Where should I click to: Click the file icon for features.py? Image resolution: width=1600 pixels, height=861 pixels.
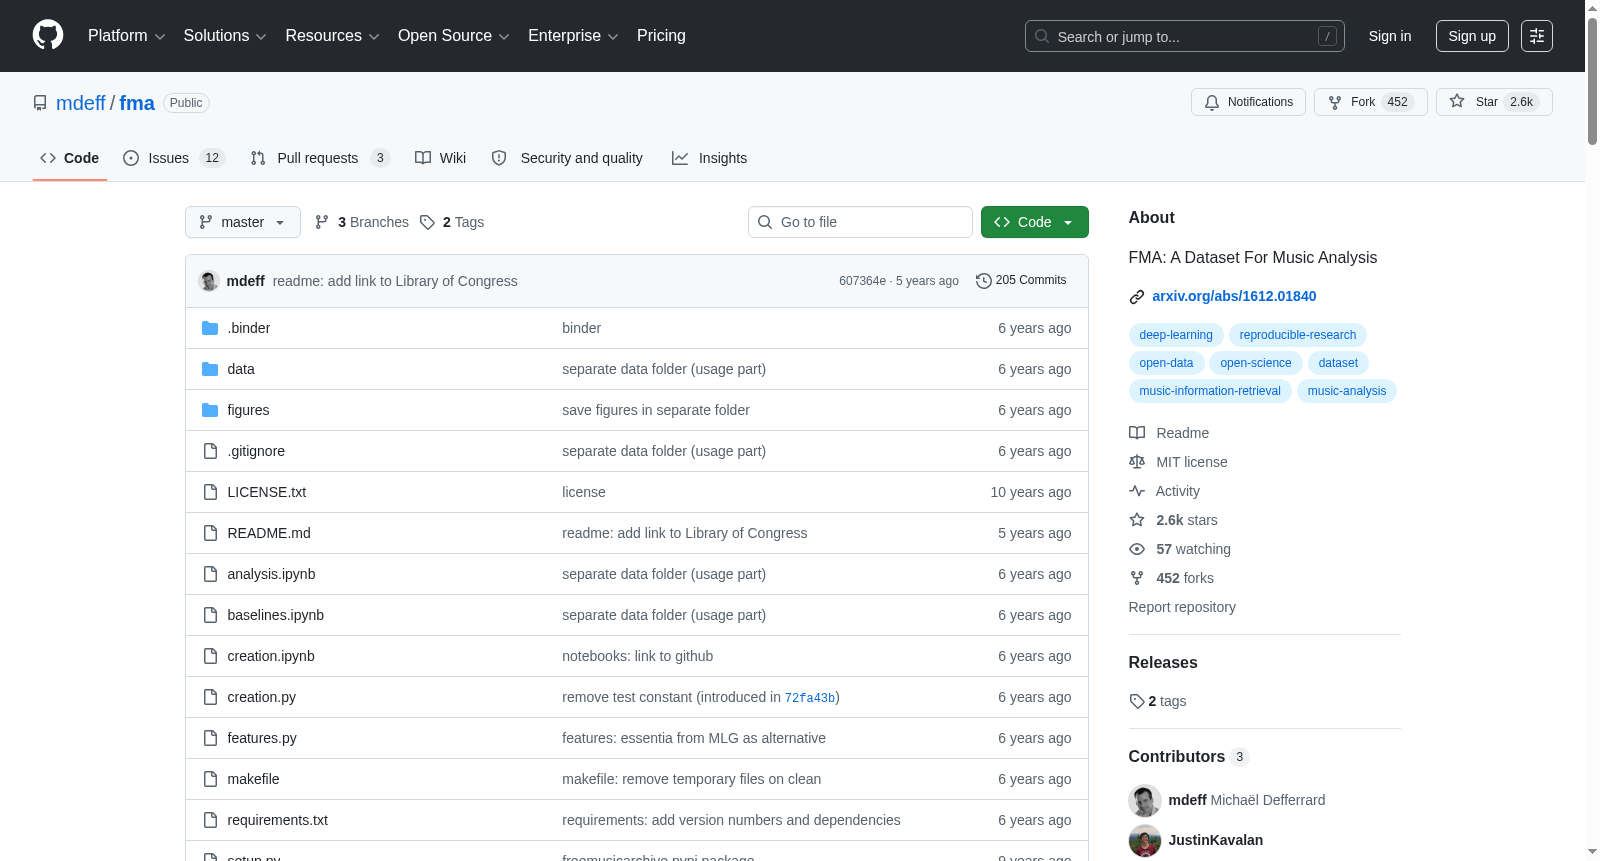210,738
